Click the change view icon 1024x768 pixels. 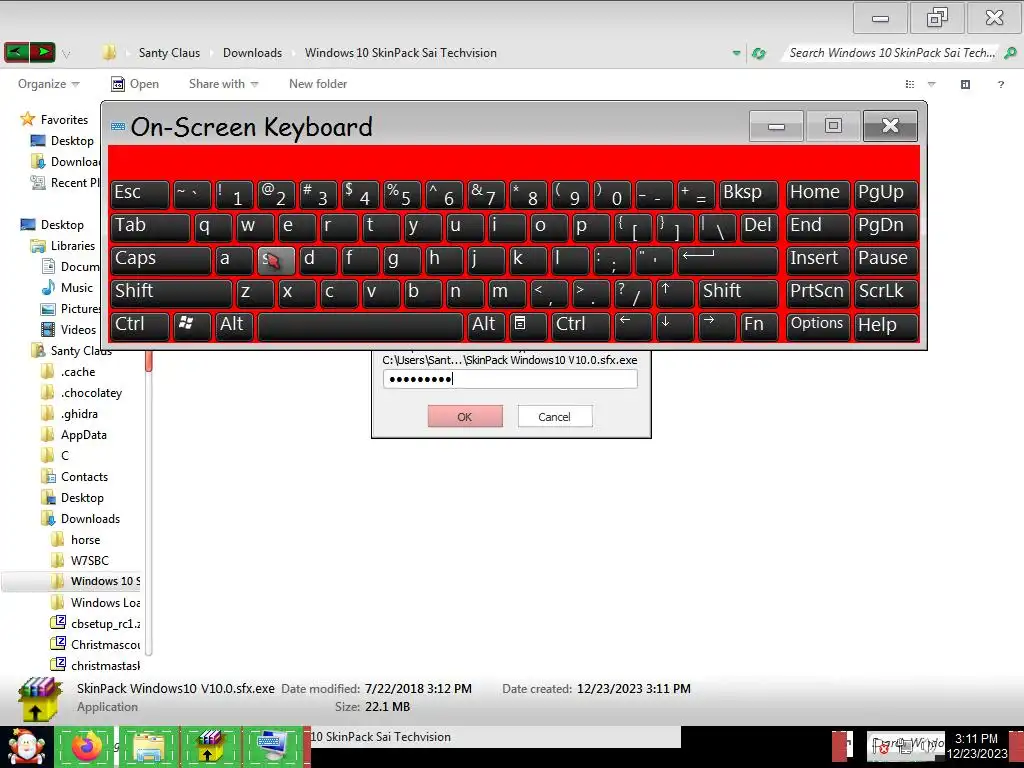coord(910,84)
